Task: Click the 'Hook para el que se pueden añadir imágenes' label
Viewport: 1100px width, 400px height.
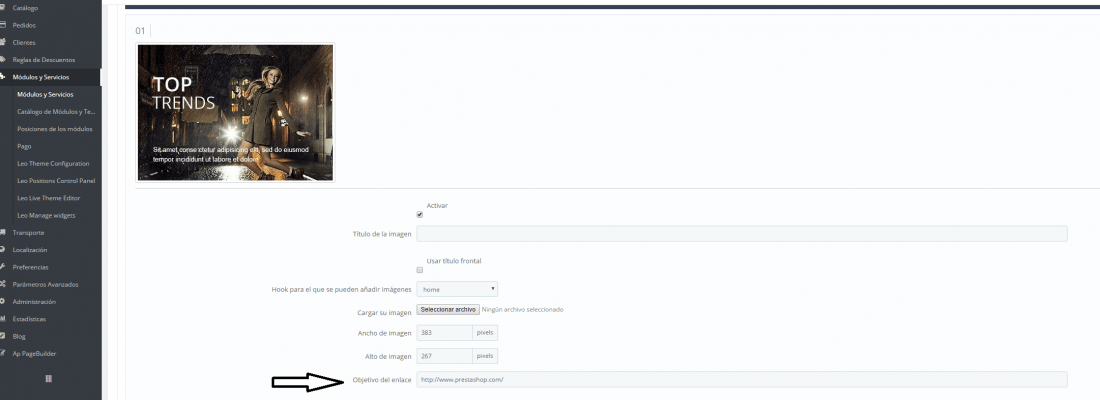Action: point(341,289)
